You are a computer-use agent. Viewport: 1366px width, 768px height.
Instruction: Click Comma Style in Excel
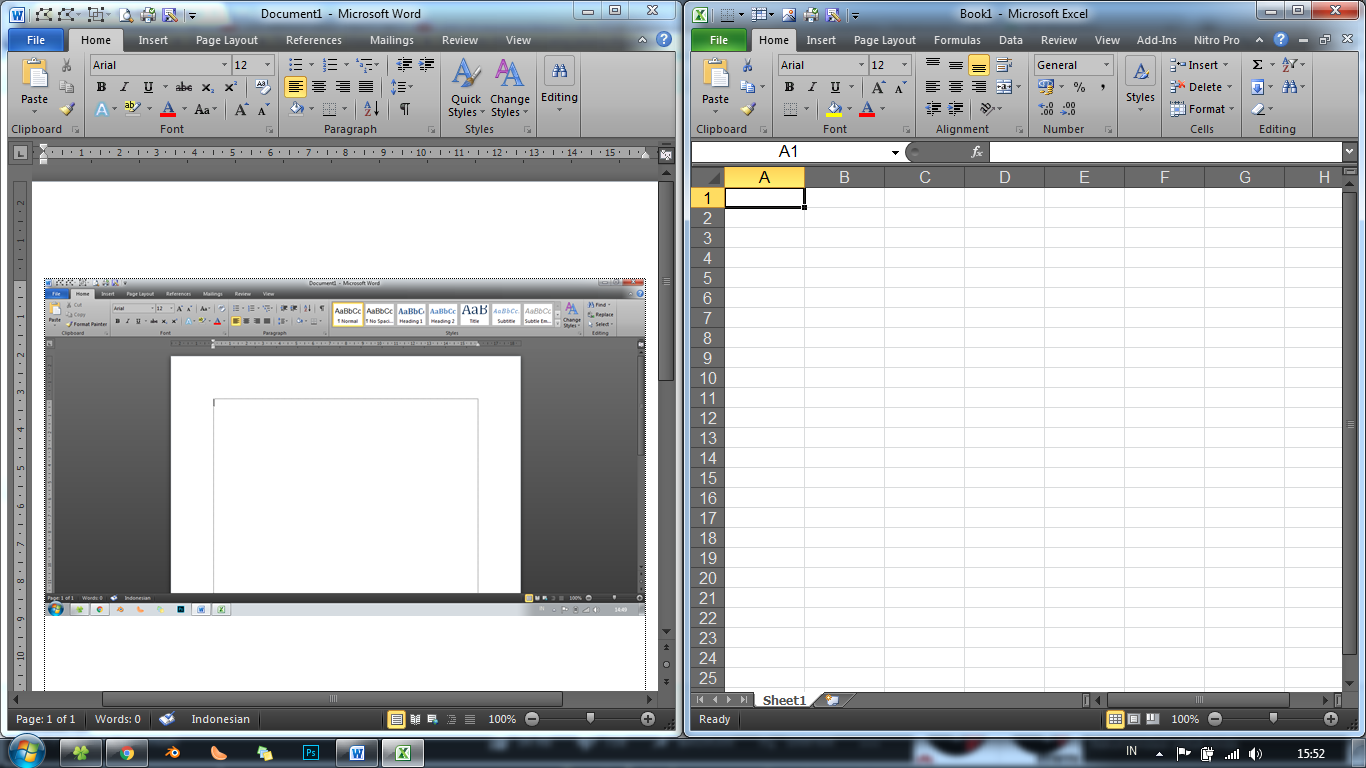pos(1102,87)
